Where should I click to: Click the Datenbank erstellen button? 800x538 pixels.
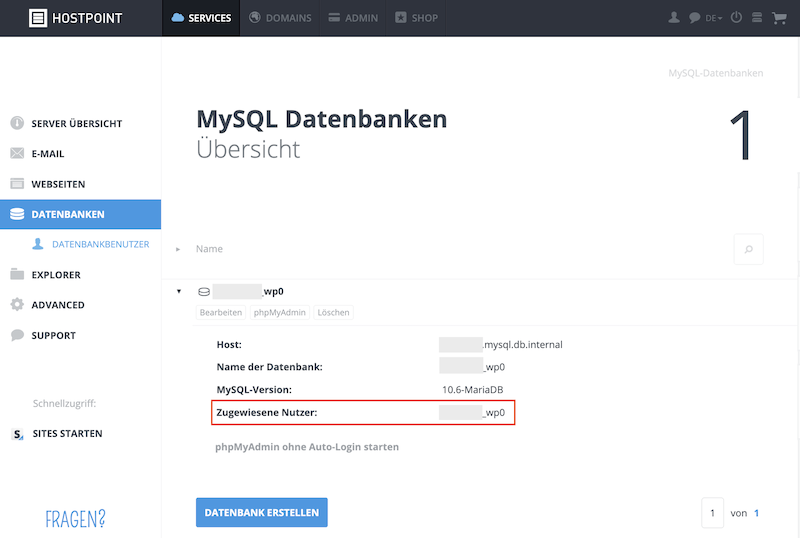pos(262,512)
